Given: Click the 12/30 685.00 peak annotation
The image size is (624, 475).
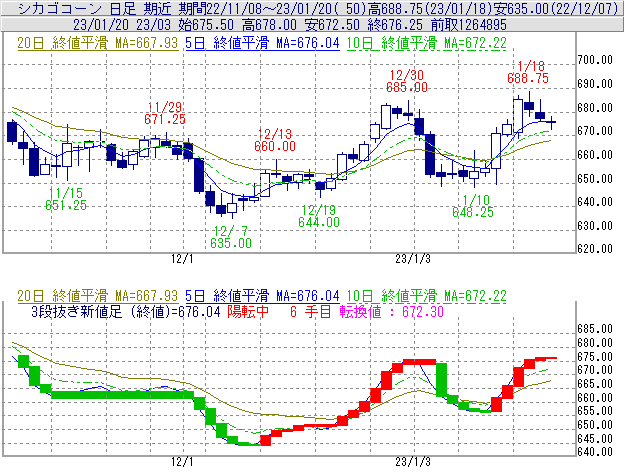Looking at the screenshot, I should (x=407, y=81).
